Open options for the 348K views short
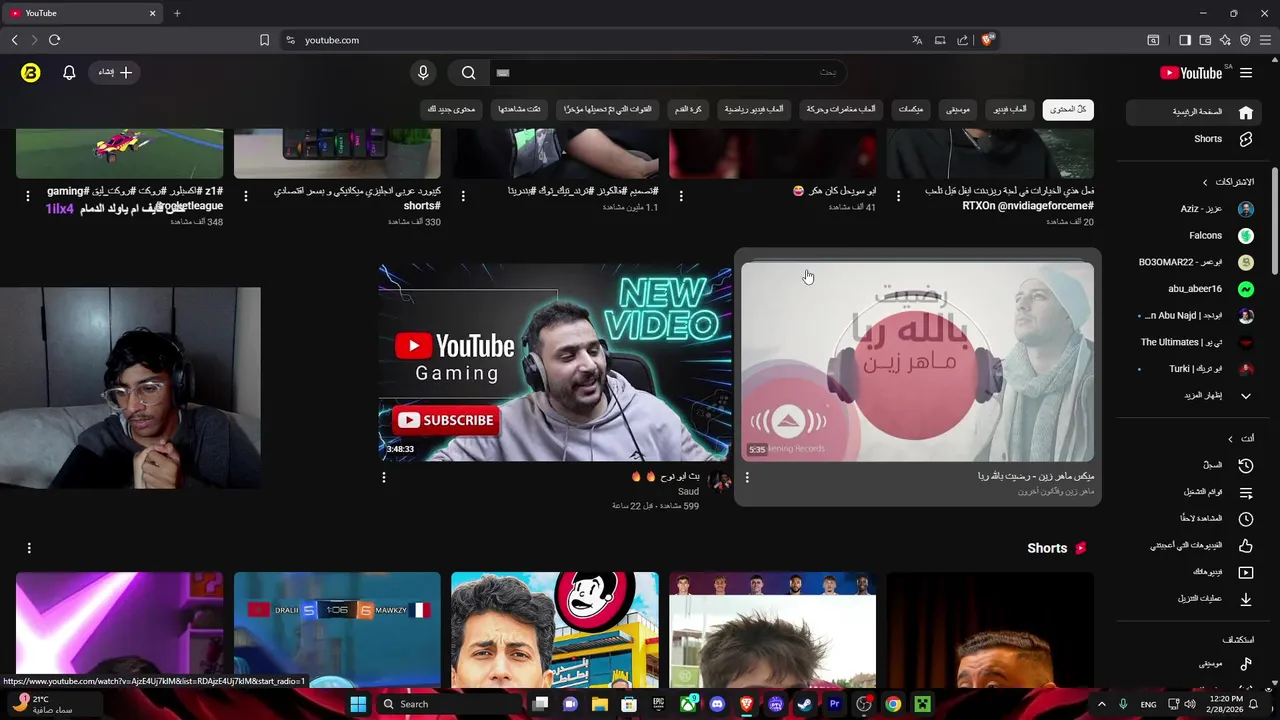The image size is (1280, 720). (28, 197)
